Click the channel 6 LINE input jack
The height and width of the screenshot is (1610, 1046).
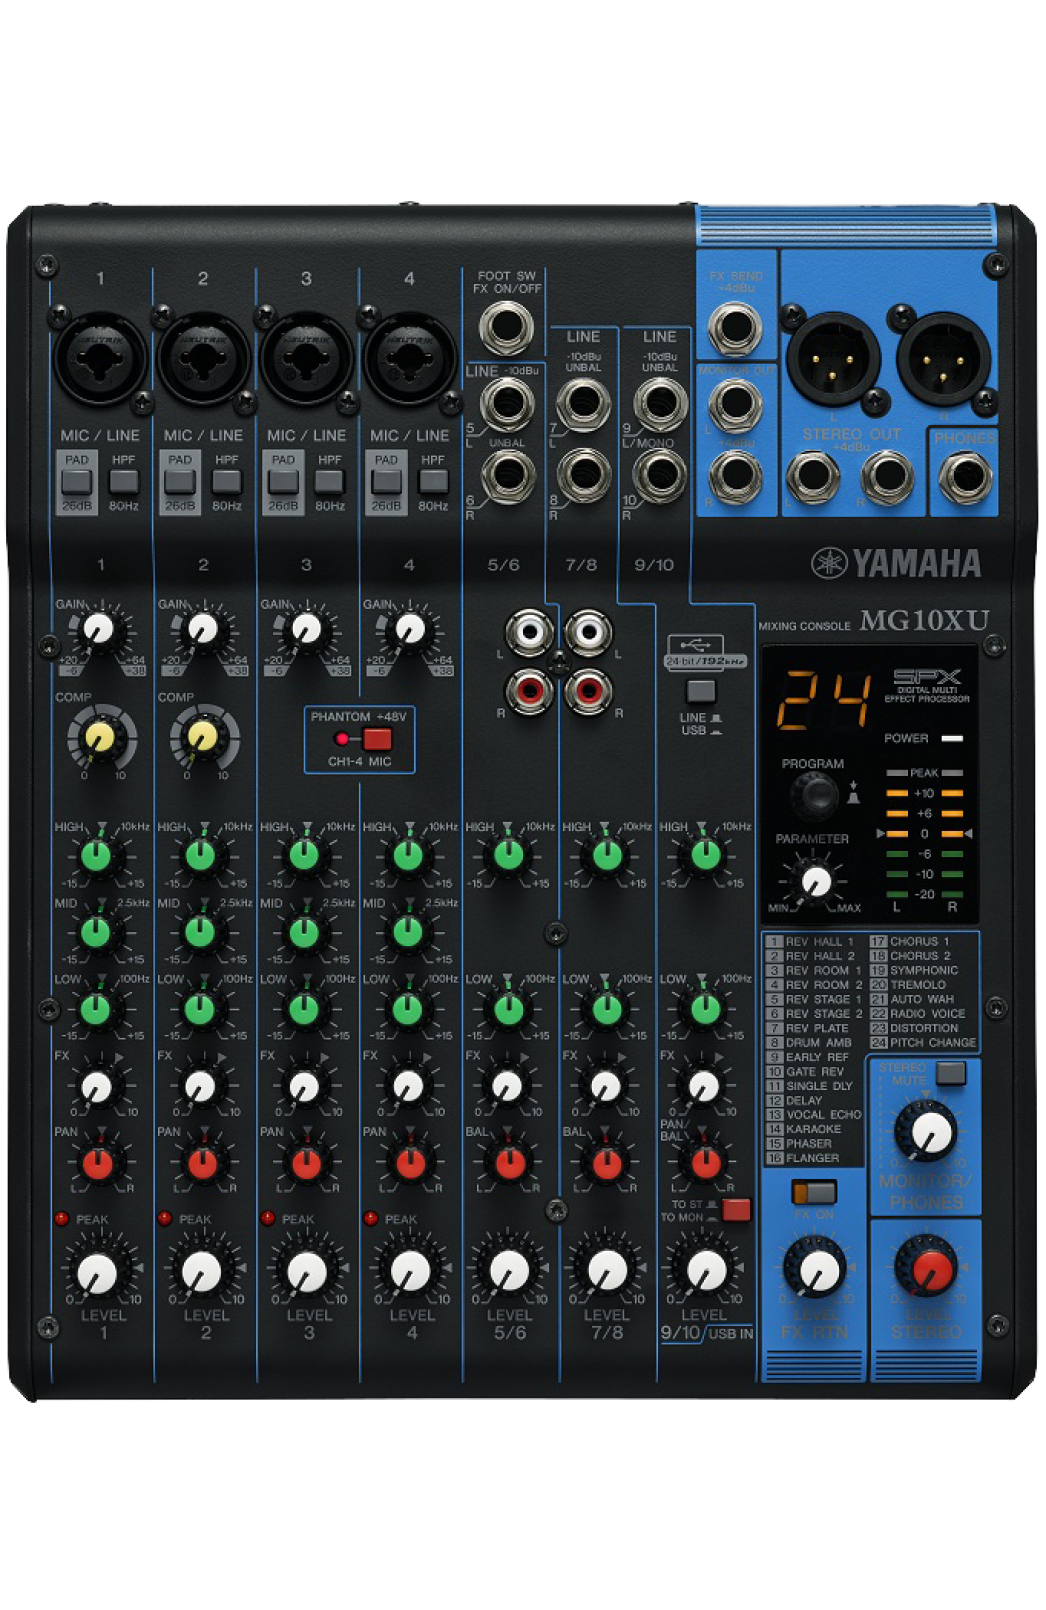(x=507, y=475)
